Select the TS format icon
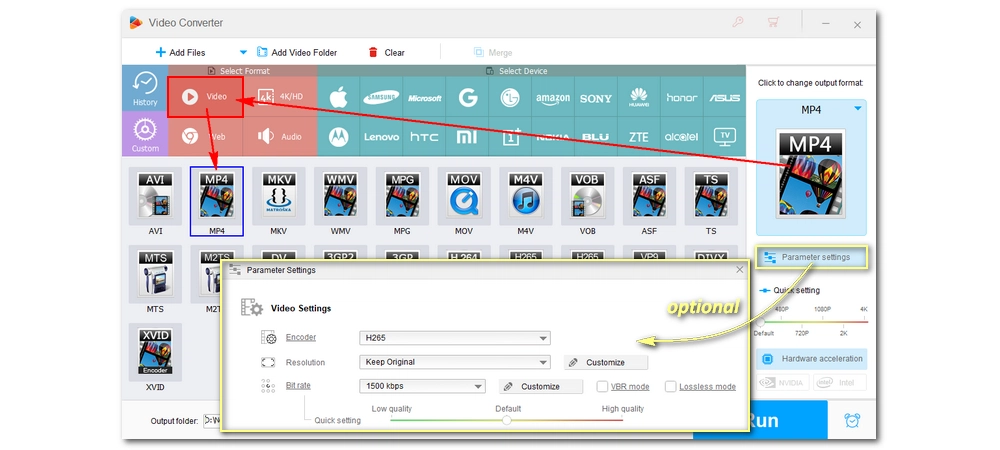The height and width of the screenshot is (450, 1000). pyautogui.click(x=711, y=196)
